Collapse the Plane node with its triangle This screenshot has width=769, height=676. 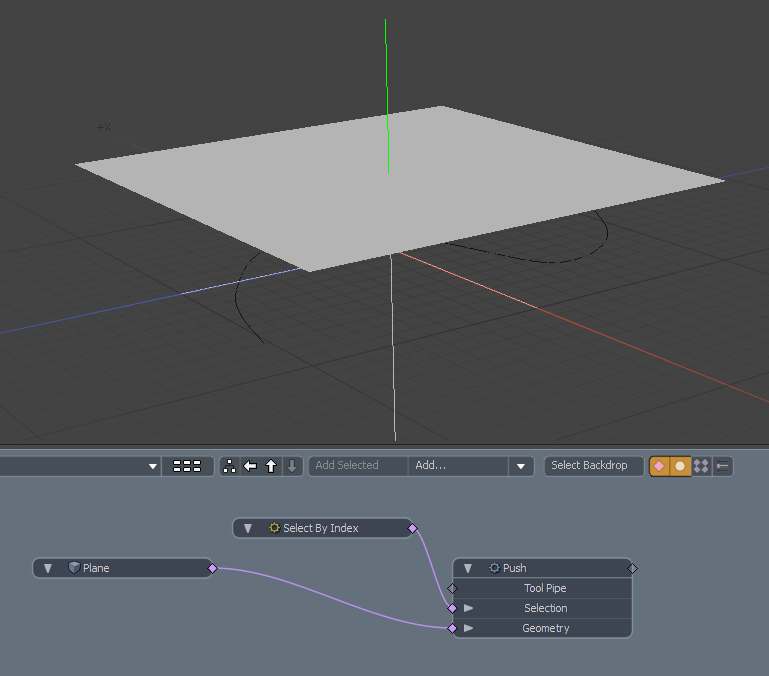(47, 568)
